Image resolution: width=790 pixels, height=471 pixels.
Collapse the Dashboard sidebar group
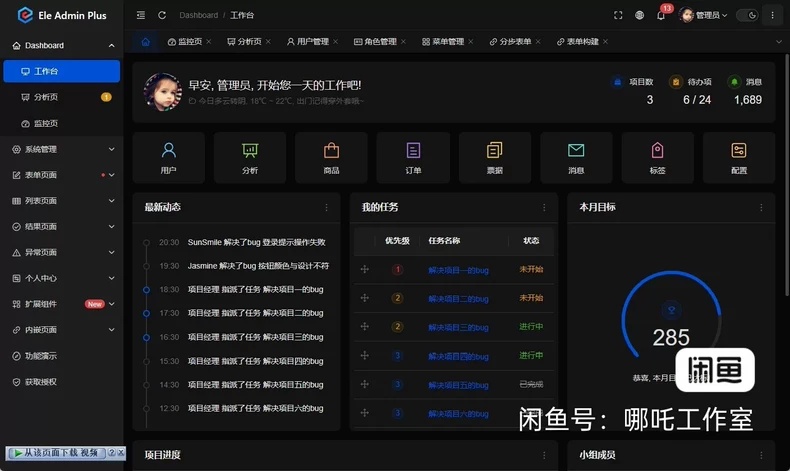click(62, 45)
